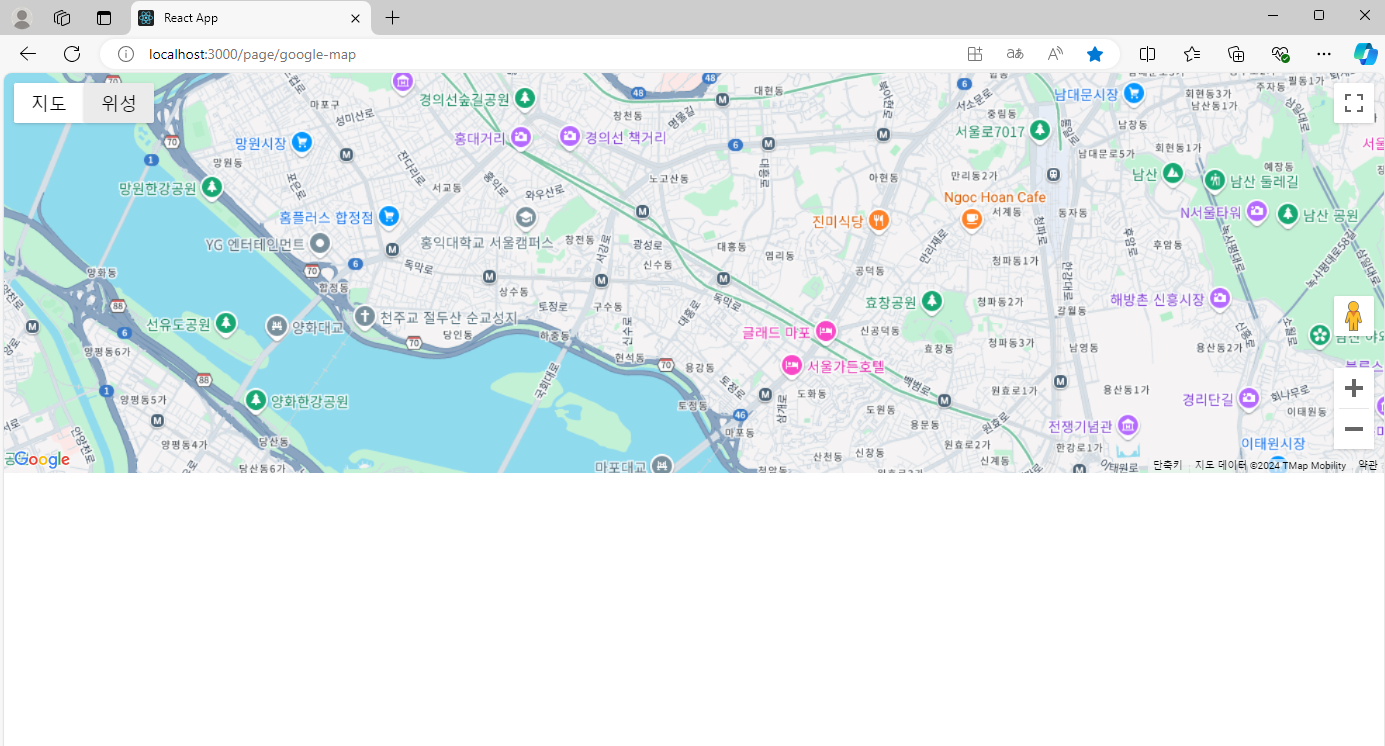The width and height of the screenshot is (1385, 746).
Task: Click the 경리단길 attraction marker
Action: [x=1249, y=399]
